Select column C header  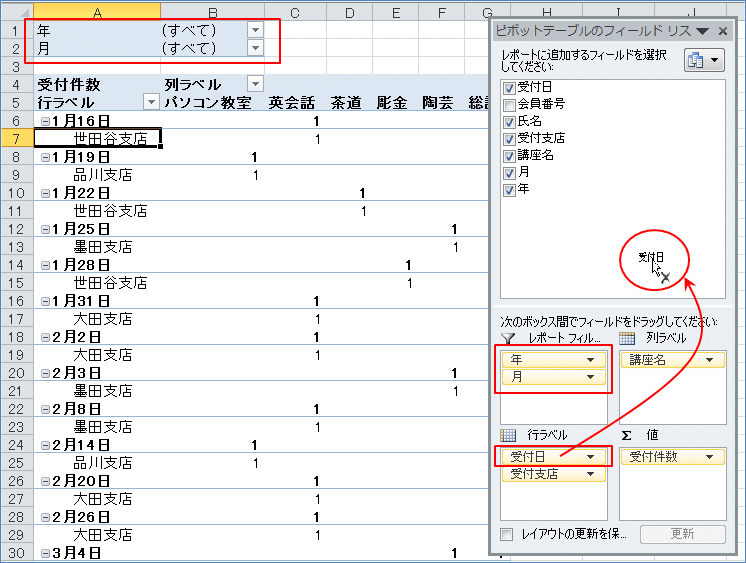tap(295, 12)
